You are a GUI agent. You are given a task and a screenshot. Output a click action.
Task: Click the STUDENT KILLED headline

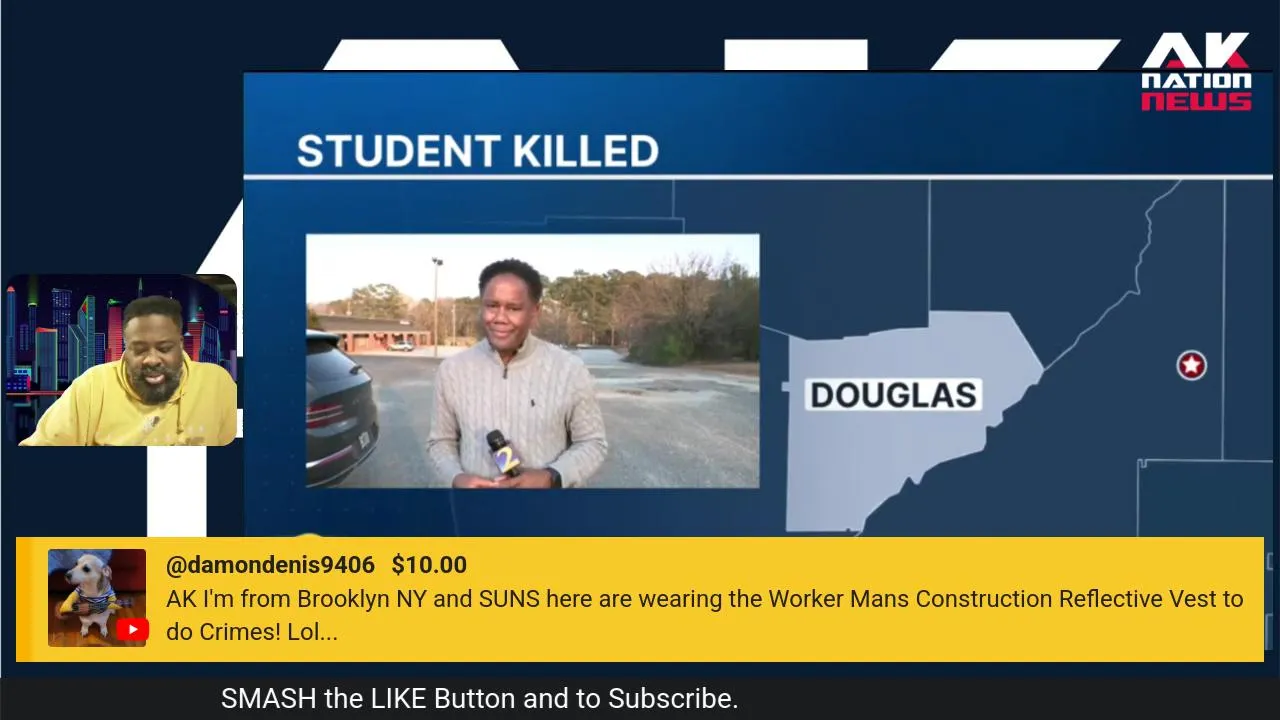pos(478,151)
